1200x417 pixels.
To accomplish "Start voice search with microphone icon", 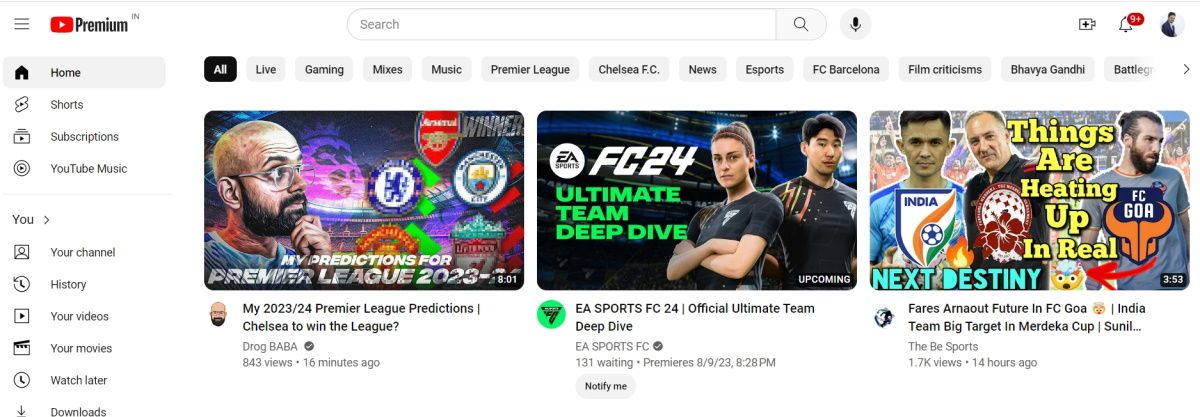I will 855,24.
